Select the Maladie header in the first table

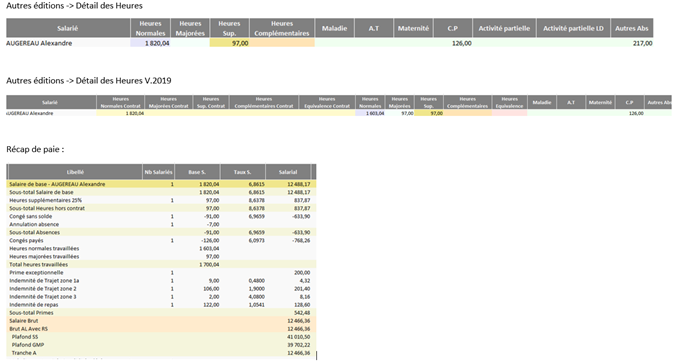click(334, 28)
